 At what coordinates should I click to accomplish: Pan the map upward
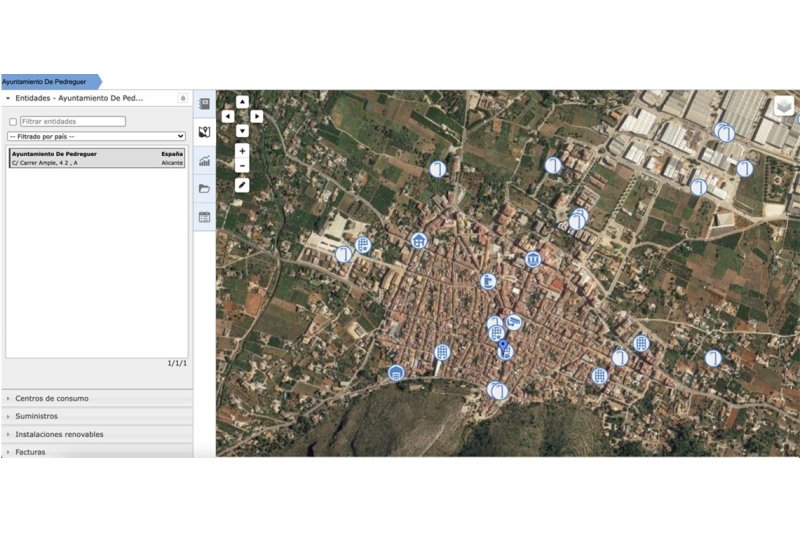[242, 102]
